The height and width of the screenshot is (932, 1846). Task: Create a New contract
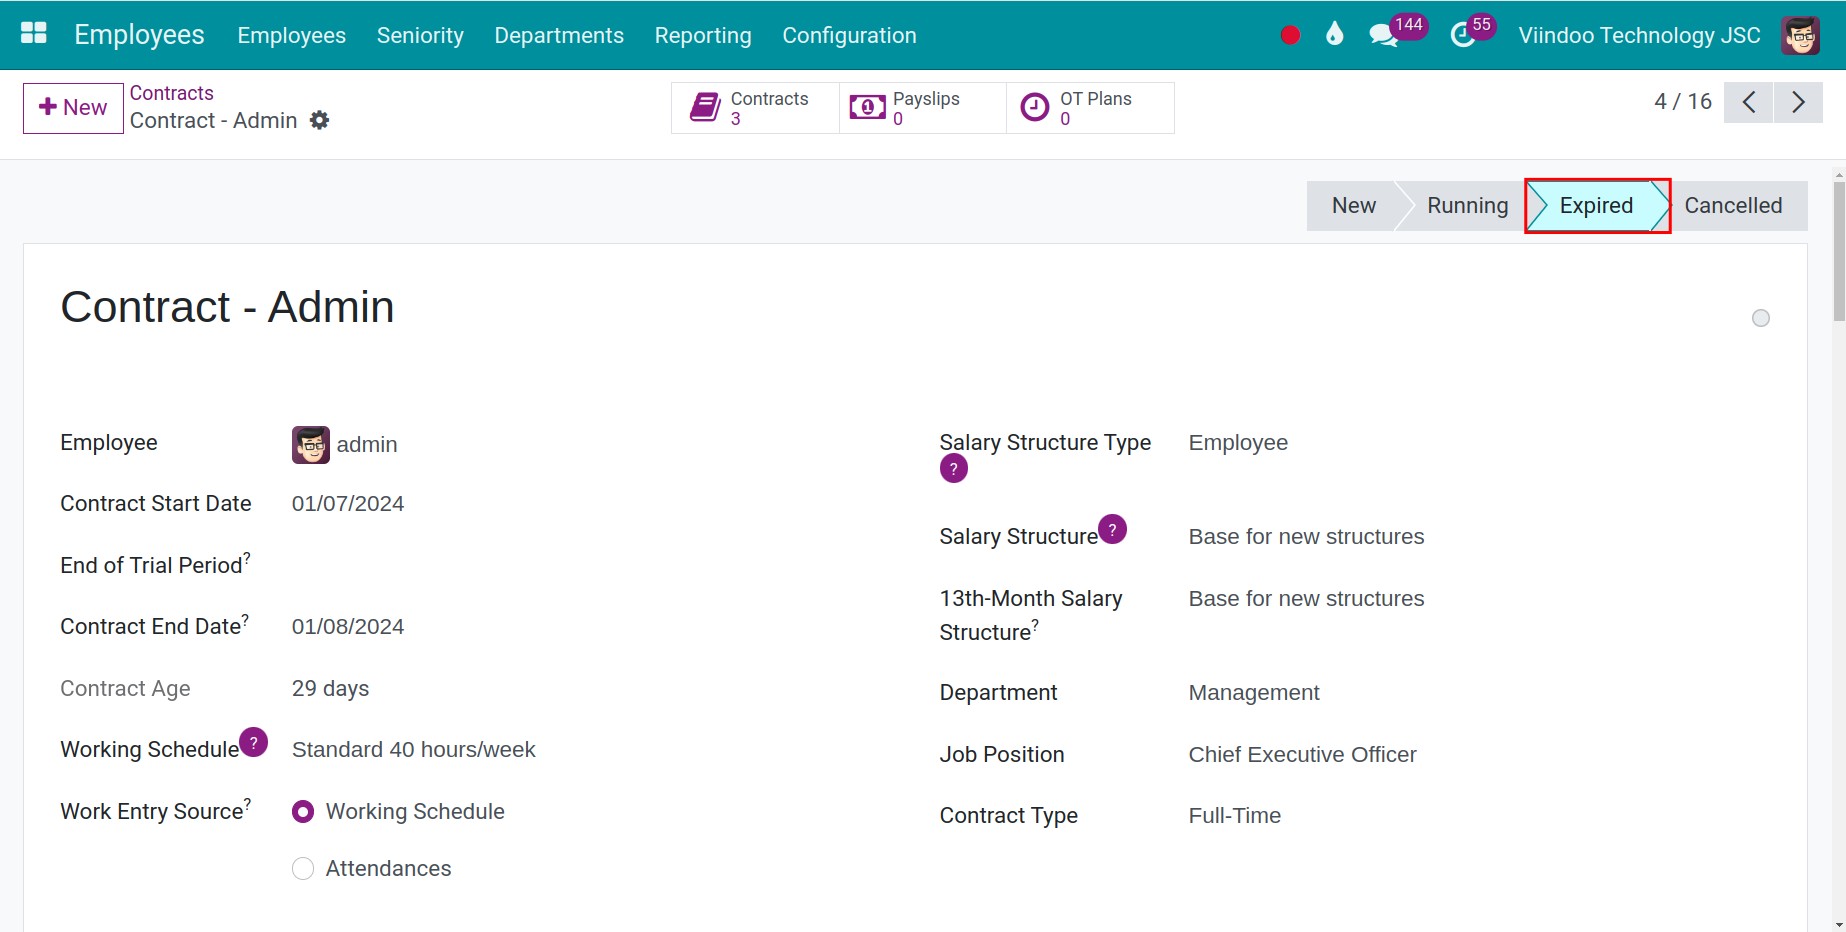point(73,108)
